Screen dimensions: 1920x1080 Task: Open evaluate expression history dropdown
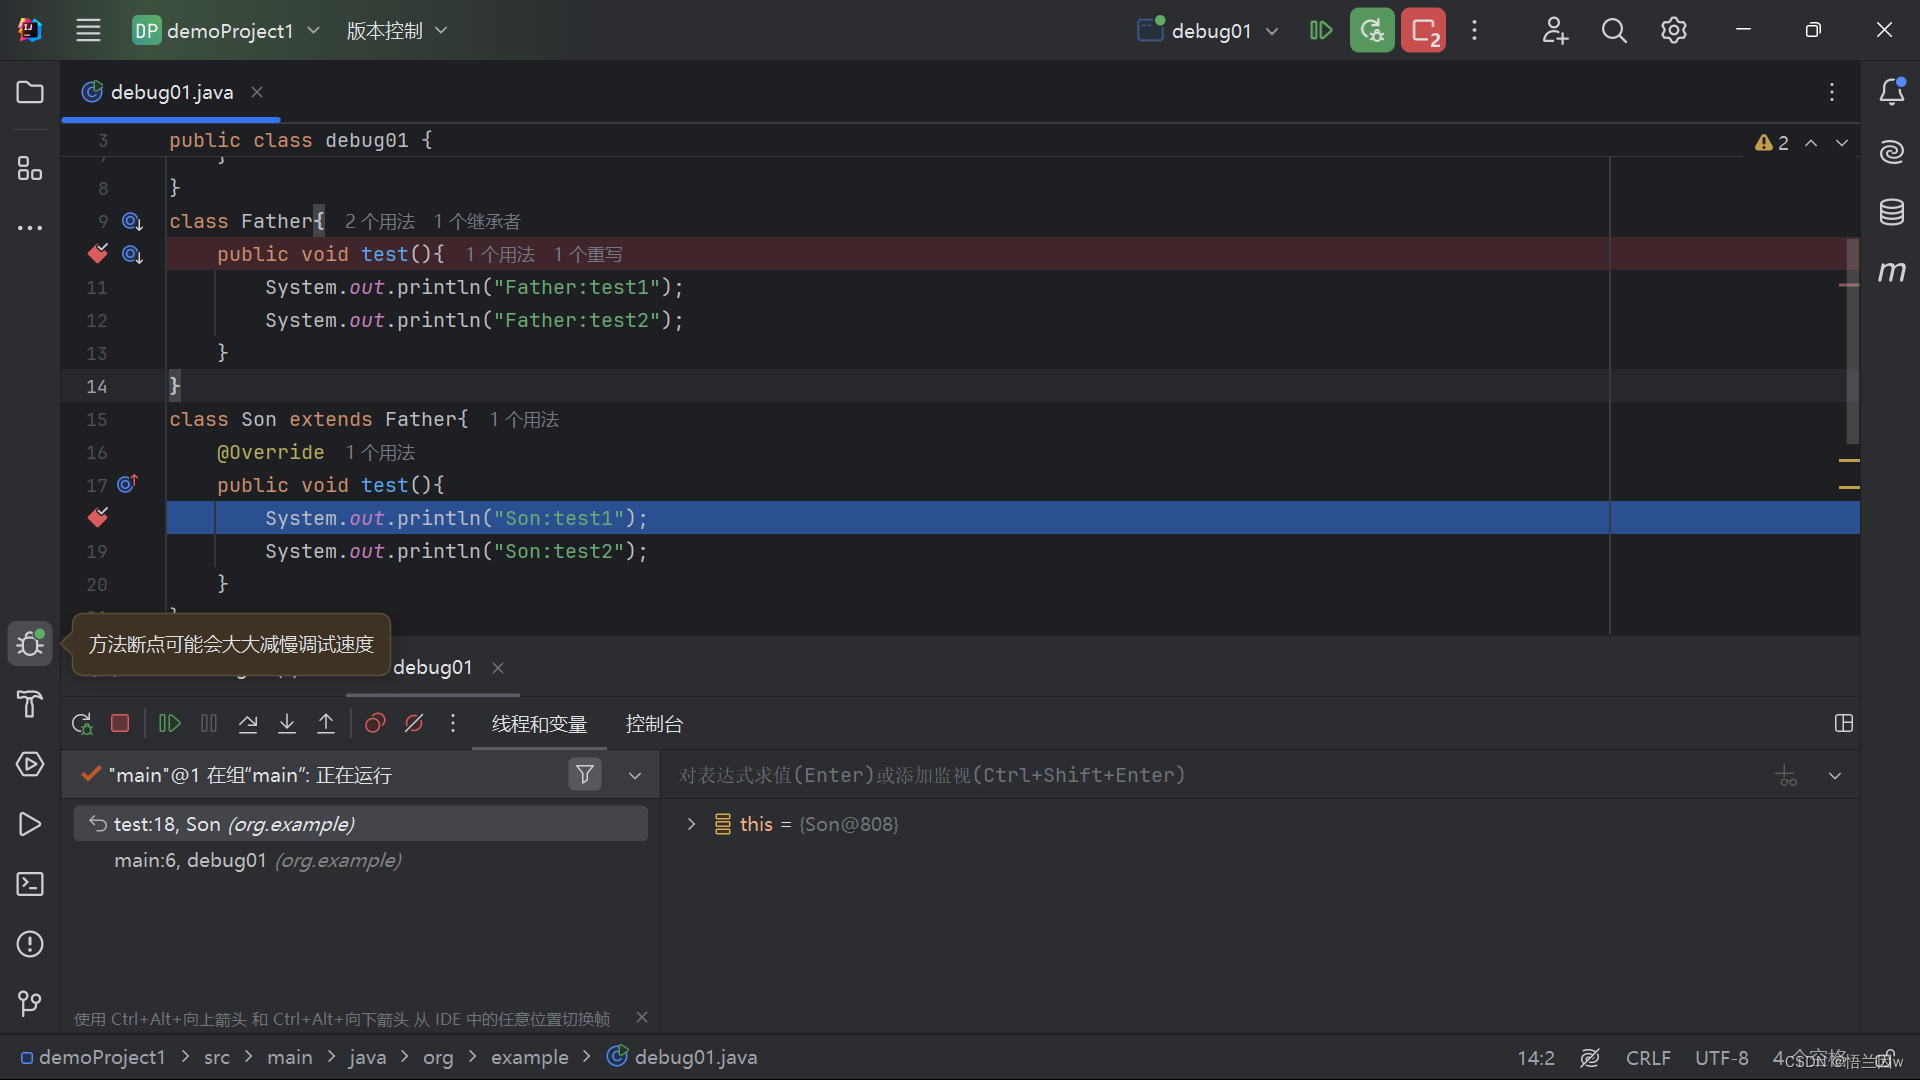[1835, 775]
